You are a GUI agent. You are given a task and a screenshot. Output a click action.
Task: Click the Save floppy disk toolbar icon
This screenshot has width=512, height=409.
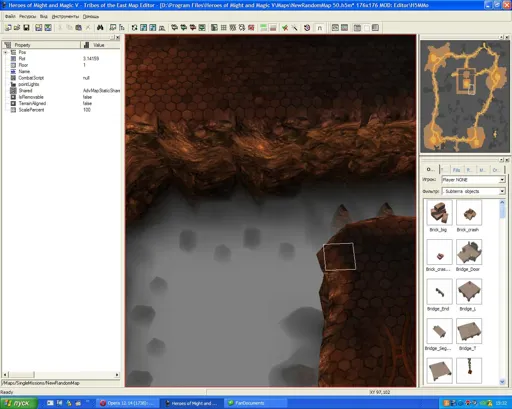tap(26, 28)
